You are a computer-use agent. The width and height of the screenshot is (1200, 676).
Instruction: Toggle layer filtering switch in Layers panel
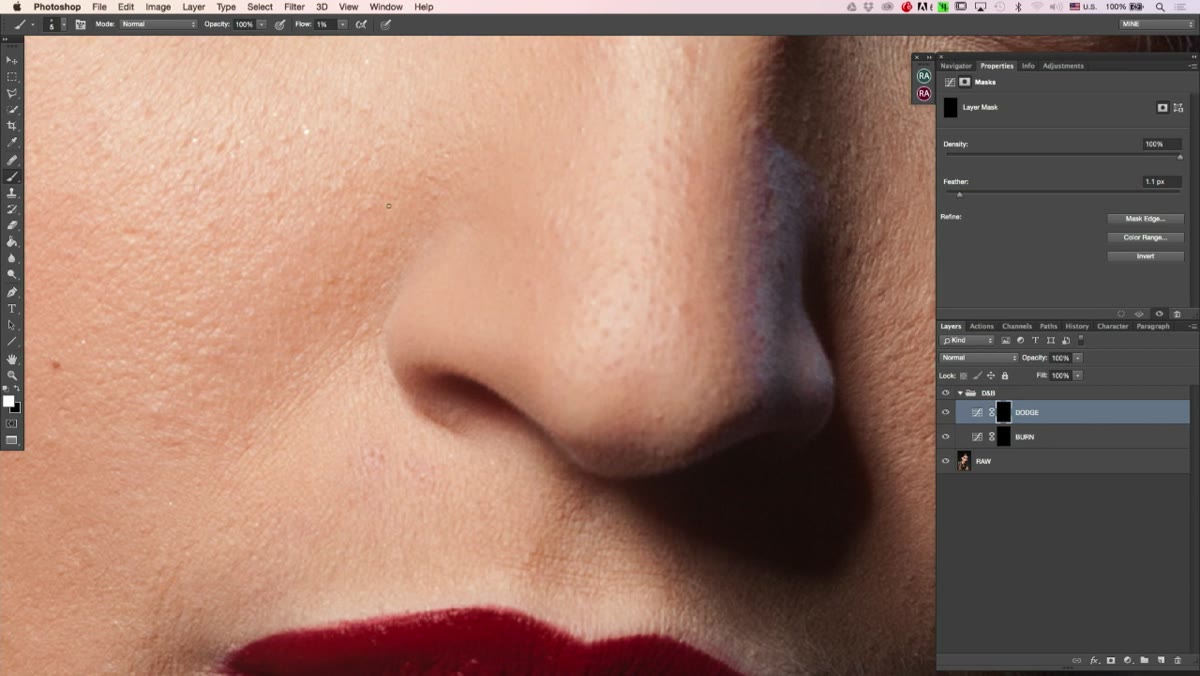click(x=1081, y=340)
